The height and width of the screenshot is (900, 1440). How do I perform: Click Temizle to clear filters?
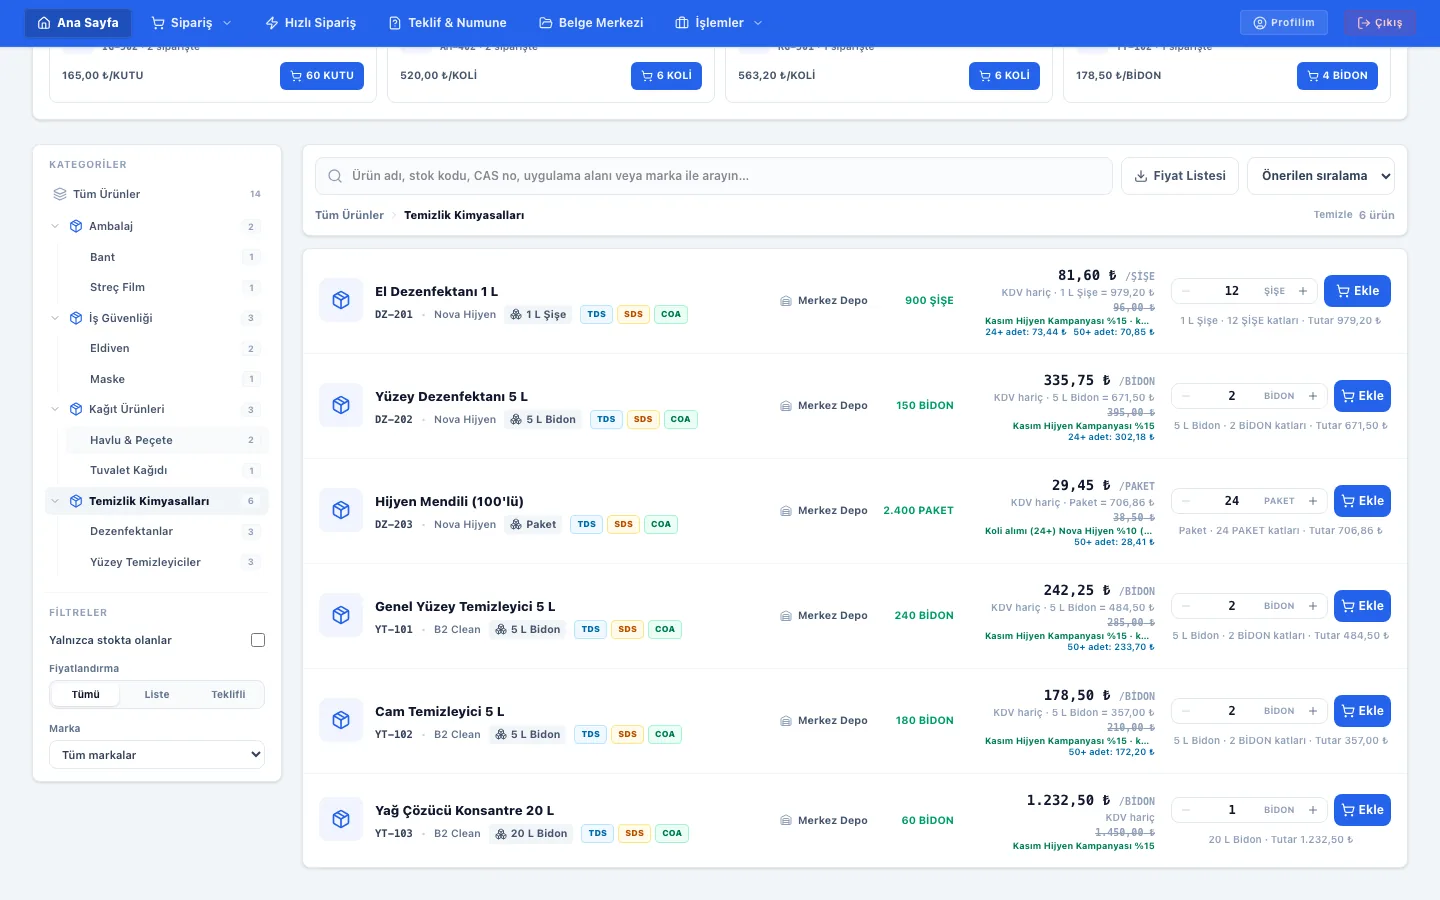1333,215
